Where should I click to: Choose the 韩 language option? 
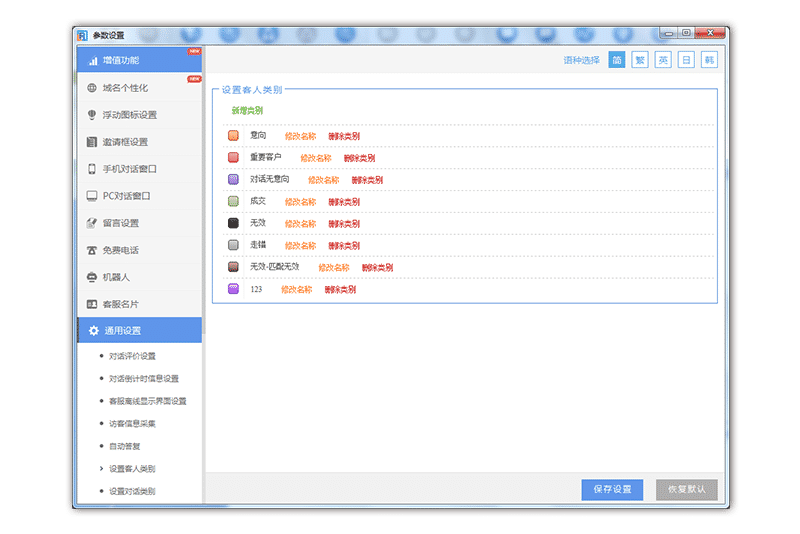[x=709, y=60]
